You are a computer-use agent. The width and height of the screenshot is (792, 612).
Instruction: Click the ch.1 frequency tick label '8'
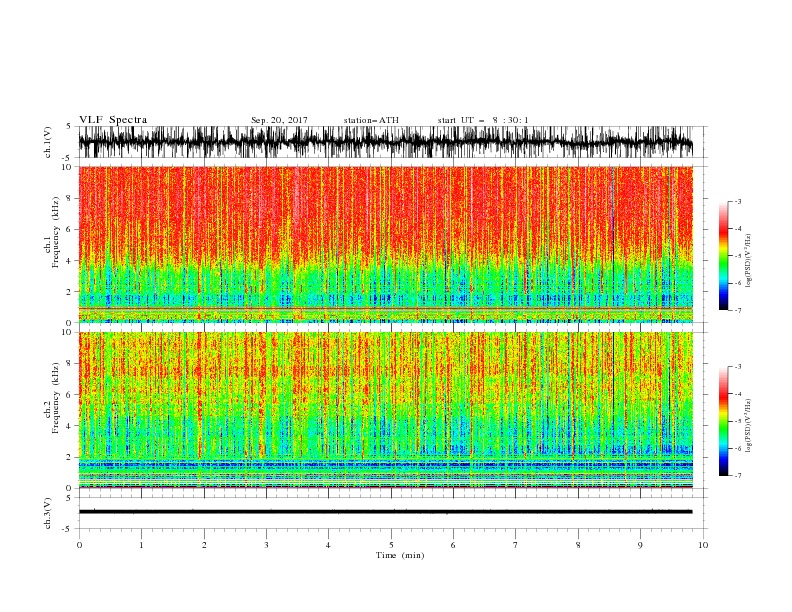(x=69, y=198)
